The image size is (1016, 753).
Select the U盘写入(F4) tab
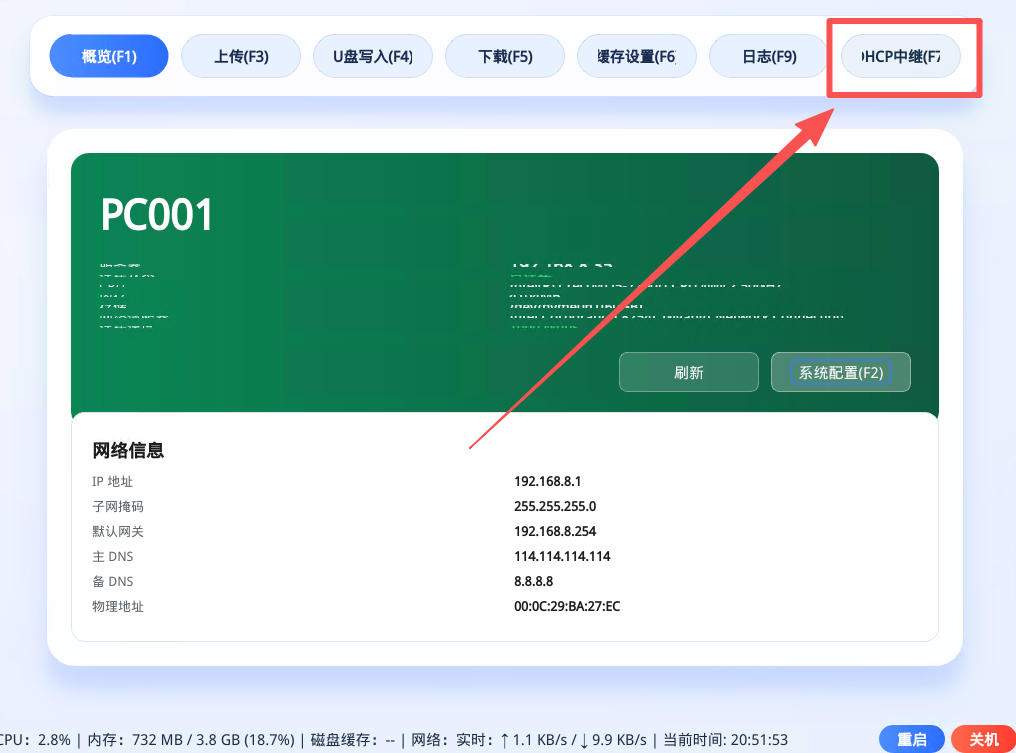coord(373,56)
